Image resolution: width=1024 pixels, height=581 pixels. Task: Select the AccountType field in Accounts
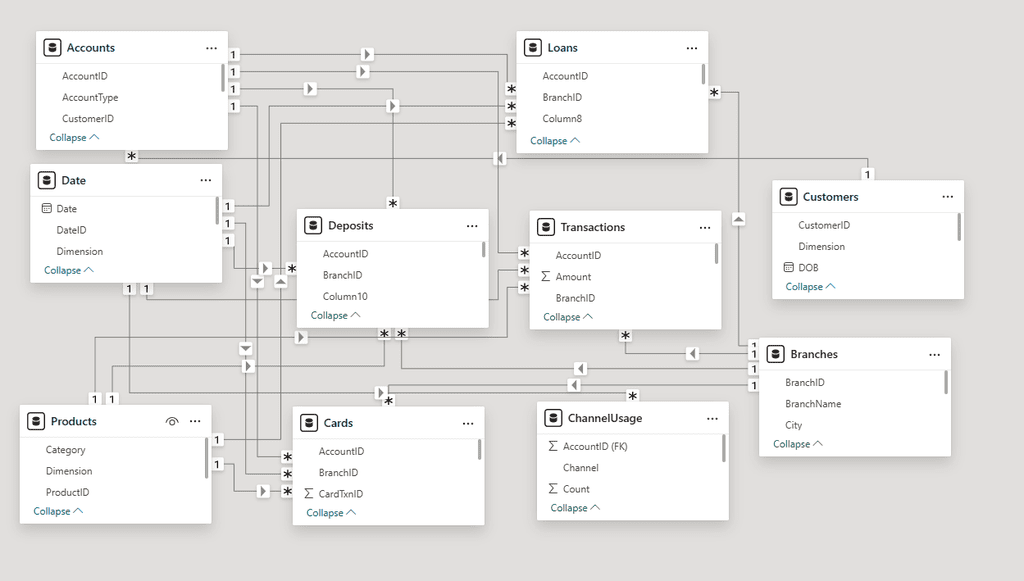pyautogui.click(x=90, y=98)
